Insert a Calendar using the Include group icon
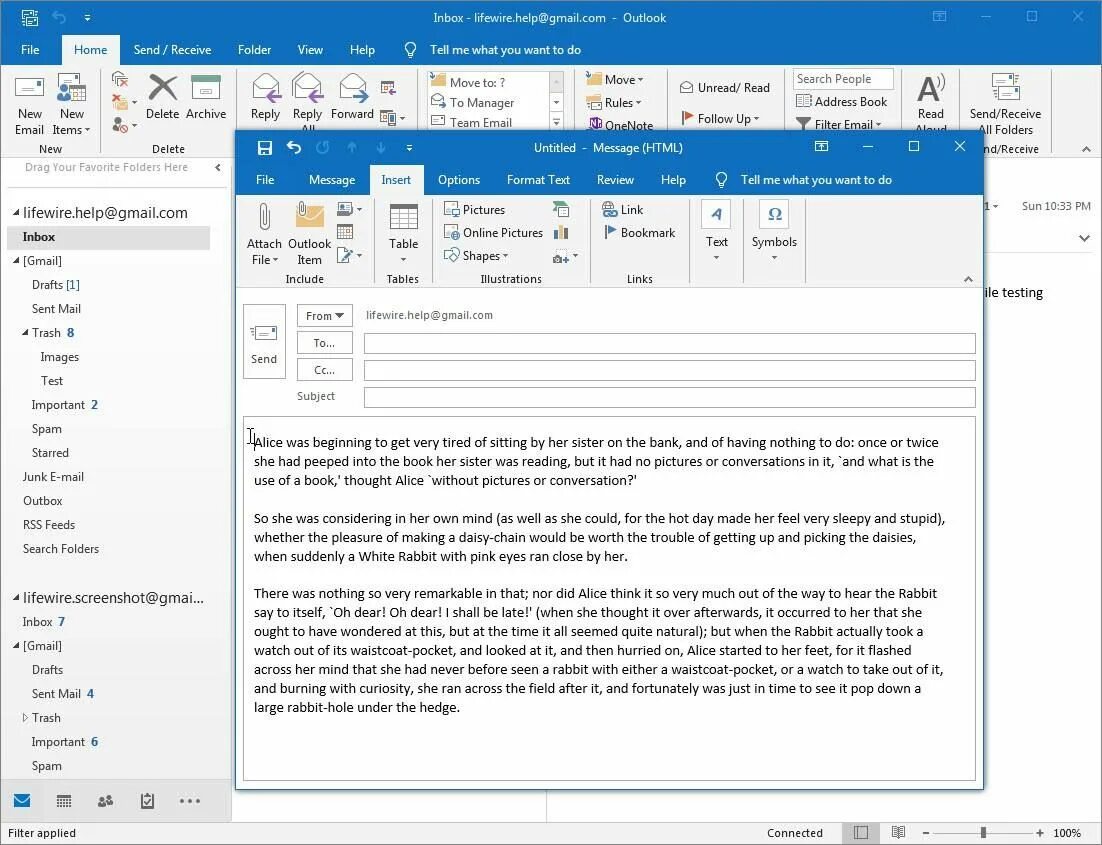 tap(345, 232)
